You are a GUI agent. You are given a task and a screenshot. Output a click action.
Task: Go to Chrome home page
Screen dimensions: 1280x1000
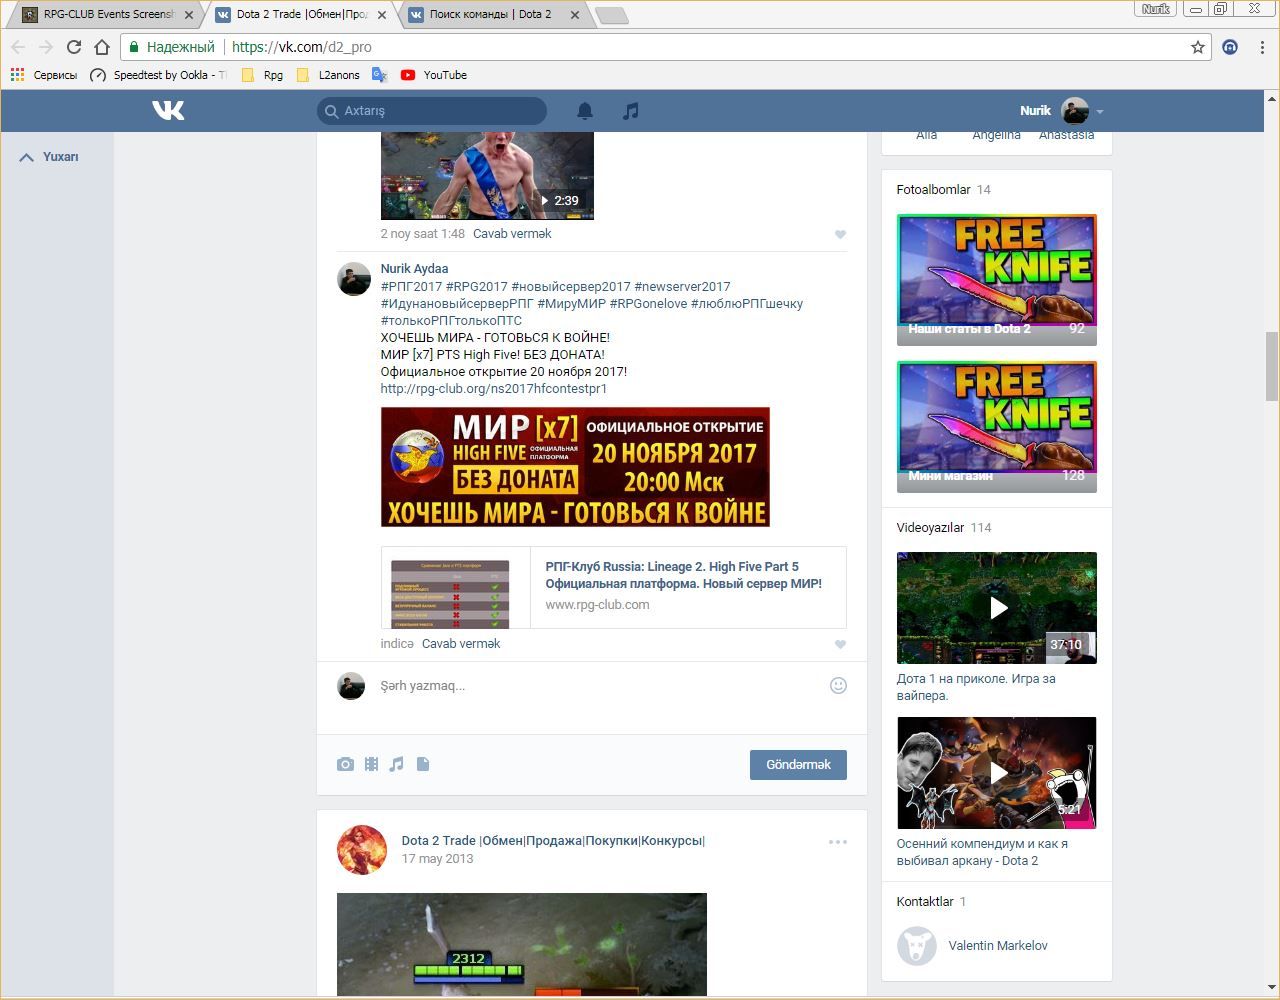tap(102, 47)
